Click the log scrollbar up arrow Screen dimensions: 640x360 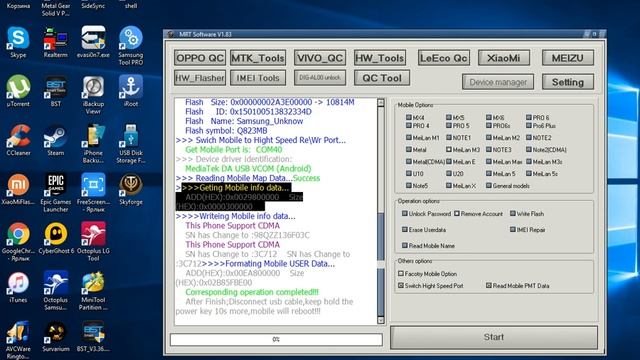380,102
